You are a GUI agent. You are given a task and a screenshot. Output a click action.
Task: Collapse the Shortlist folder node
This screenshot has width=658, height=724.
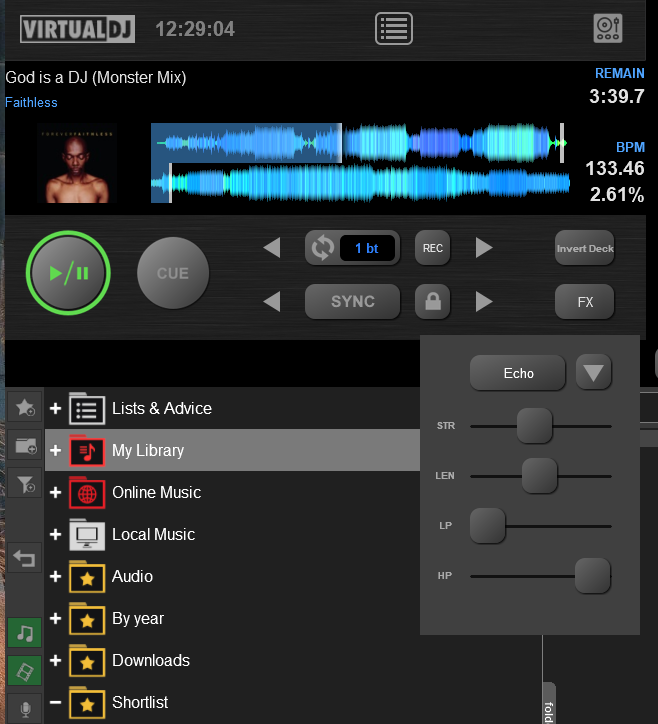[55, 702]
